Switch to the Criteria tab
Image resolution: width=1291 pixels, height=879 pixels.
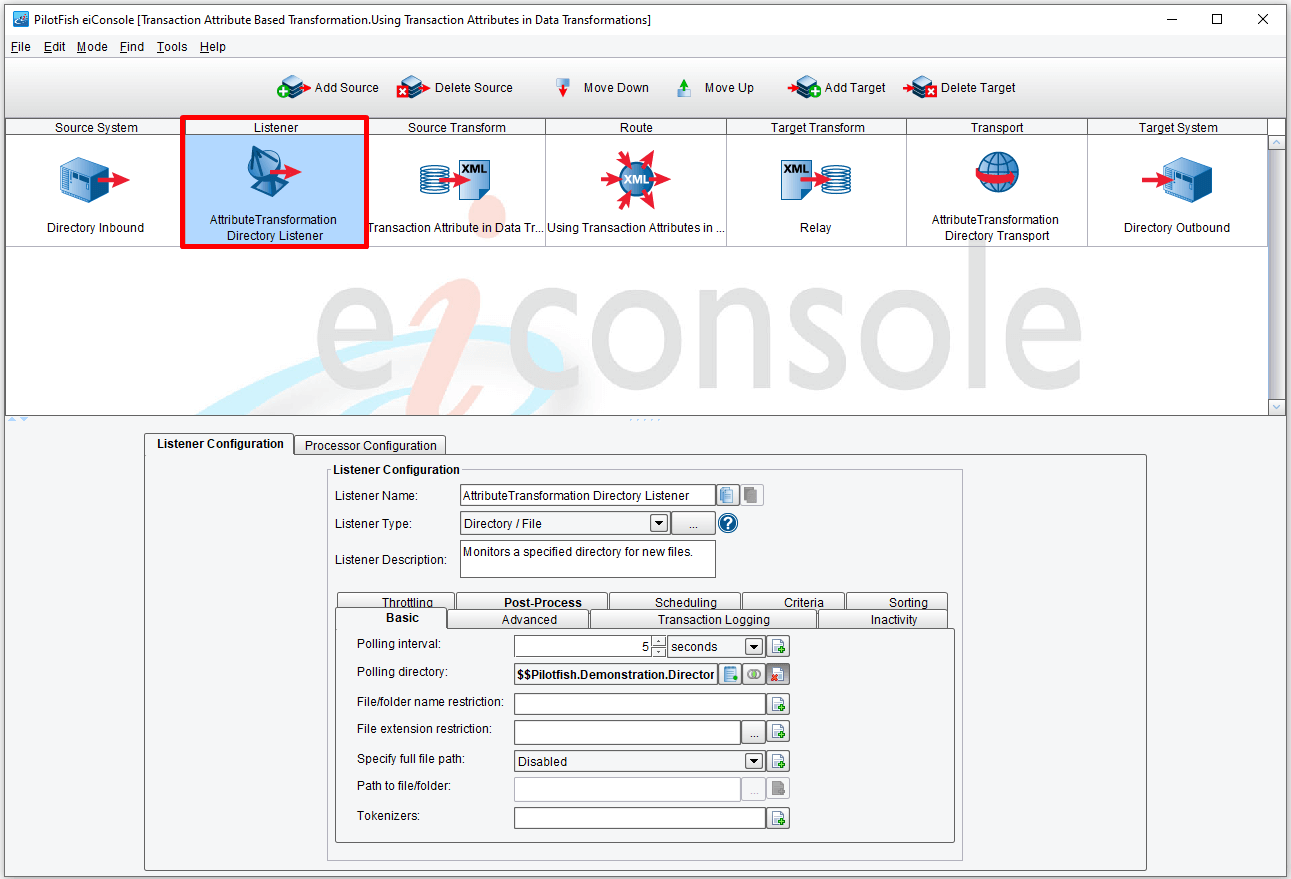coord(794,601)
